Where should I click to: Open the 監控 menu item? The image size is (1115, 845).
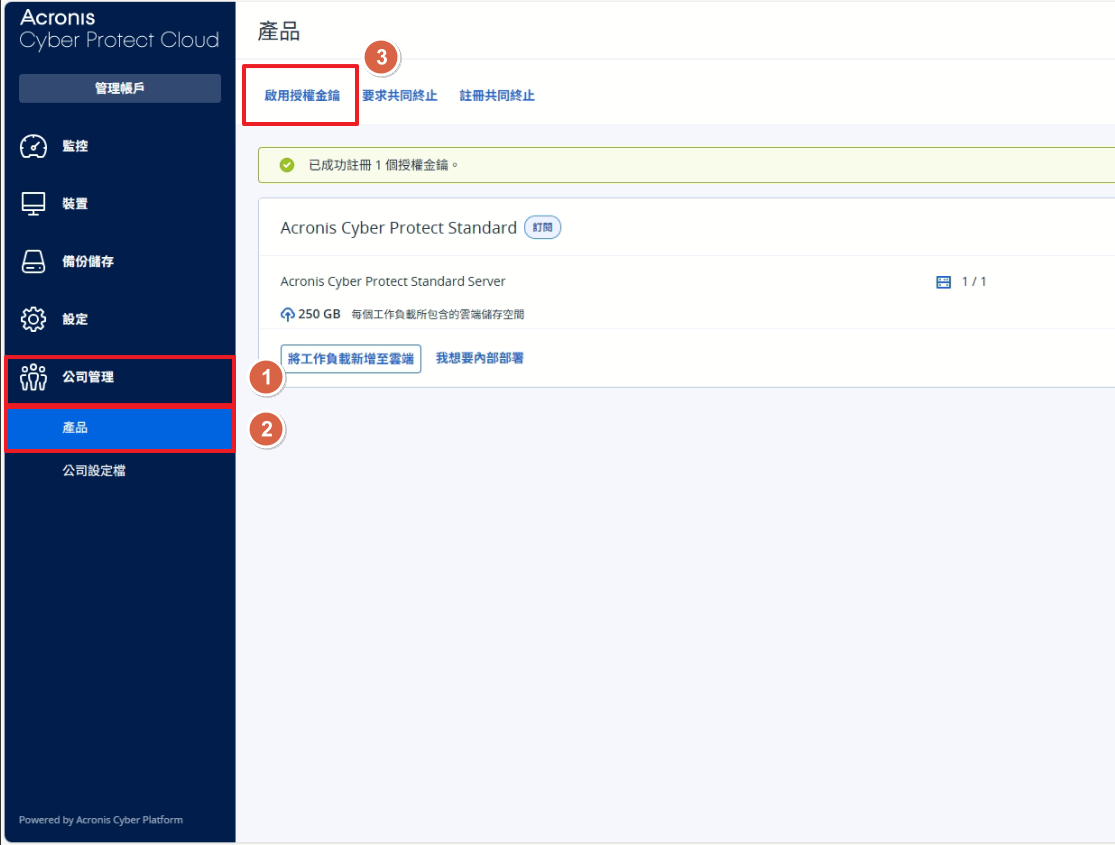pos(119,146)
